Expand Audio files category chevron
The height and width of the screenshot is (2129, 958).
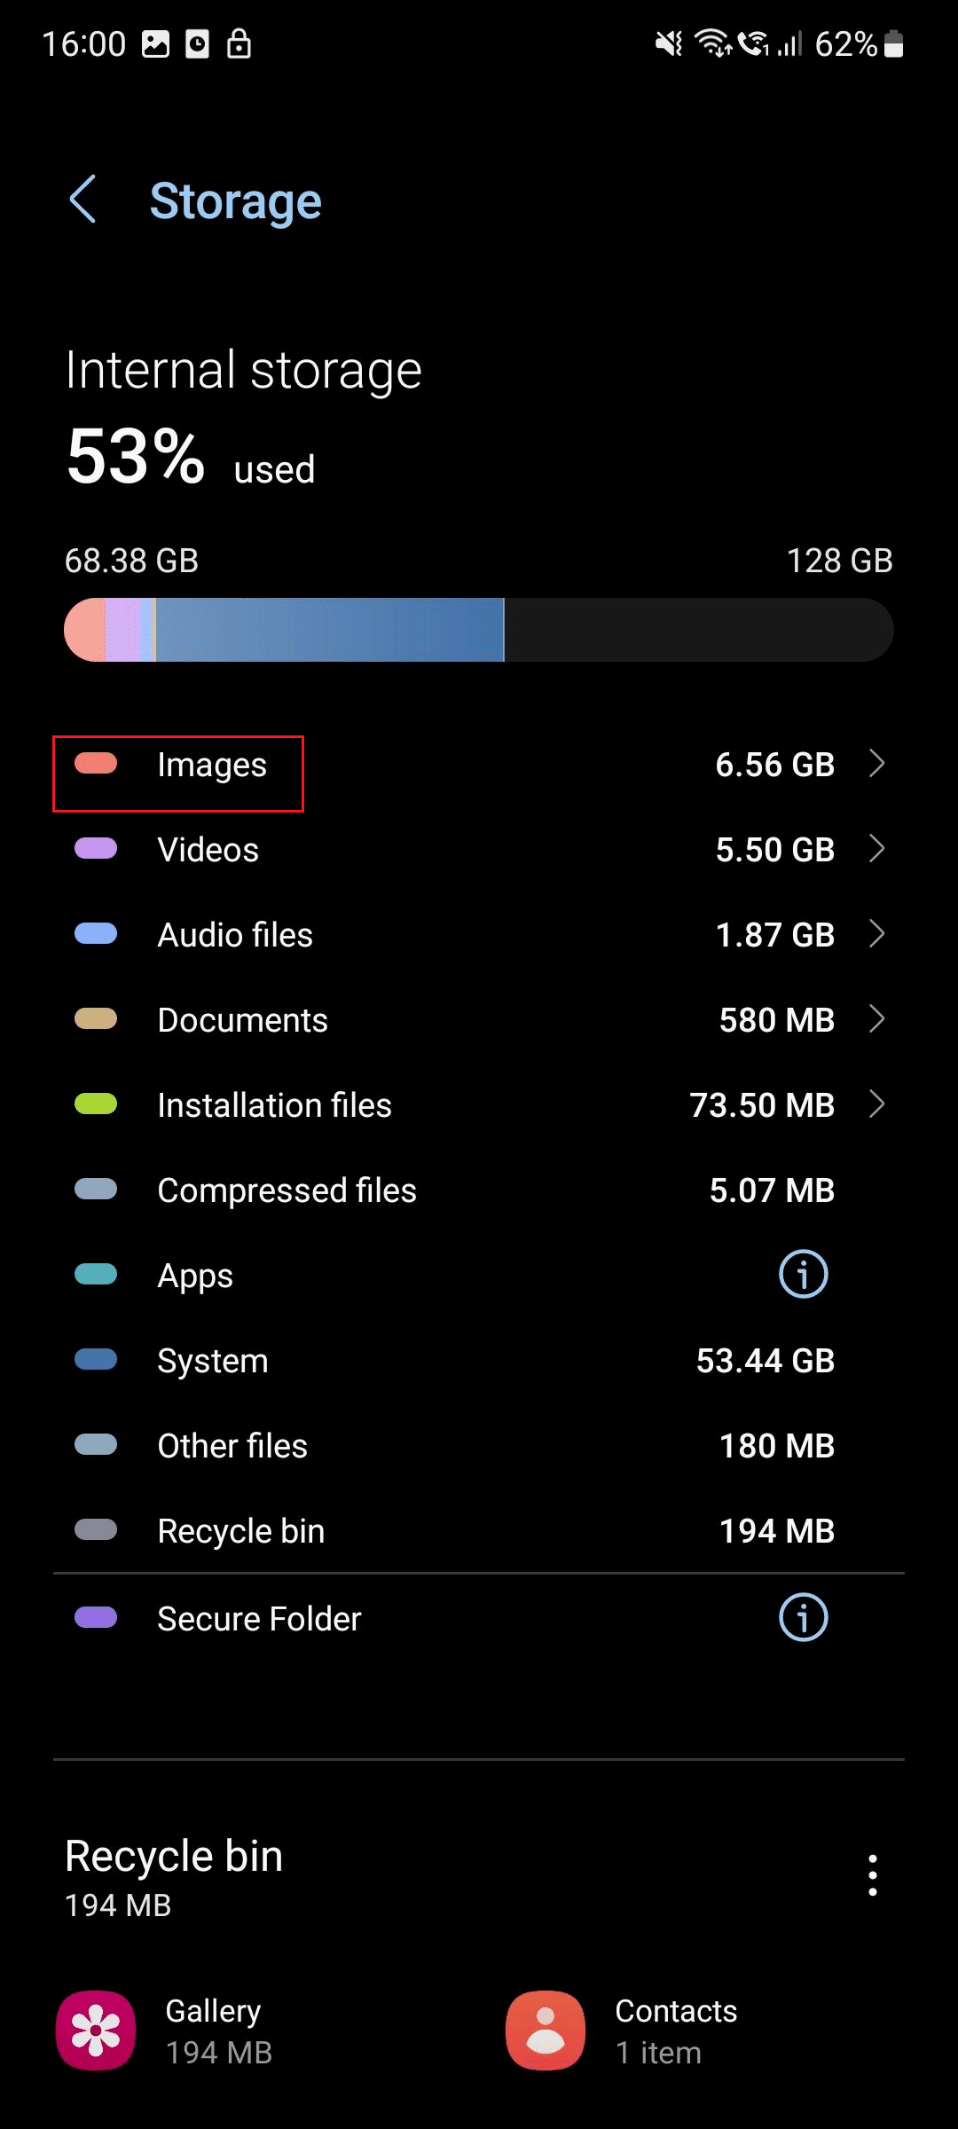877,934
